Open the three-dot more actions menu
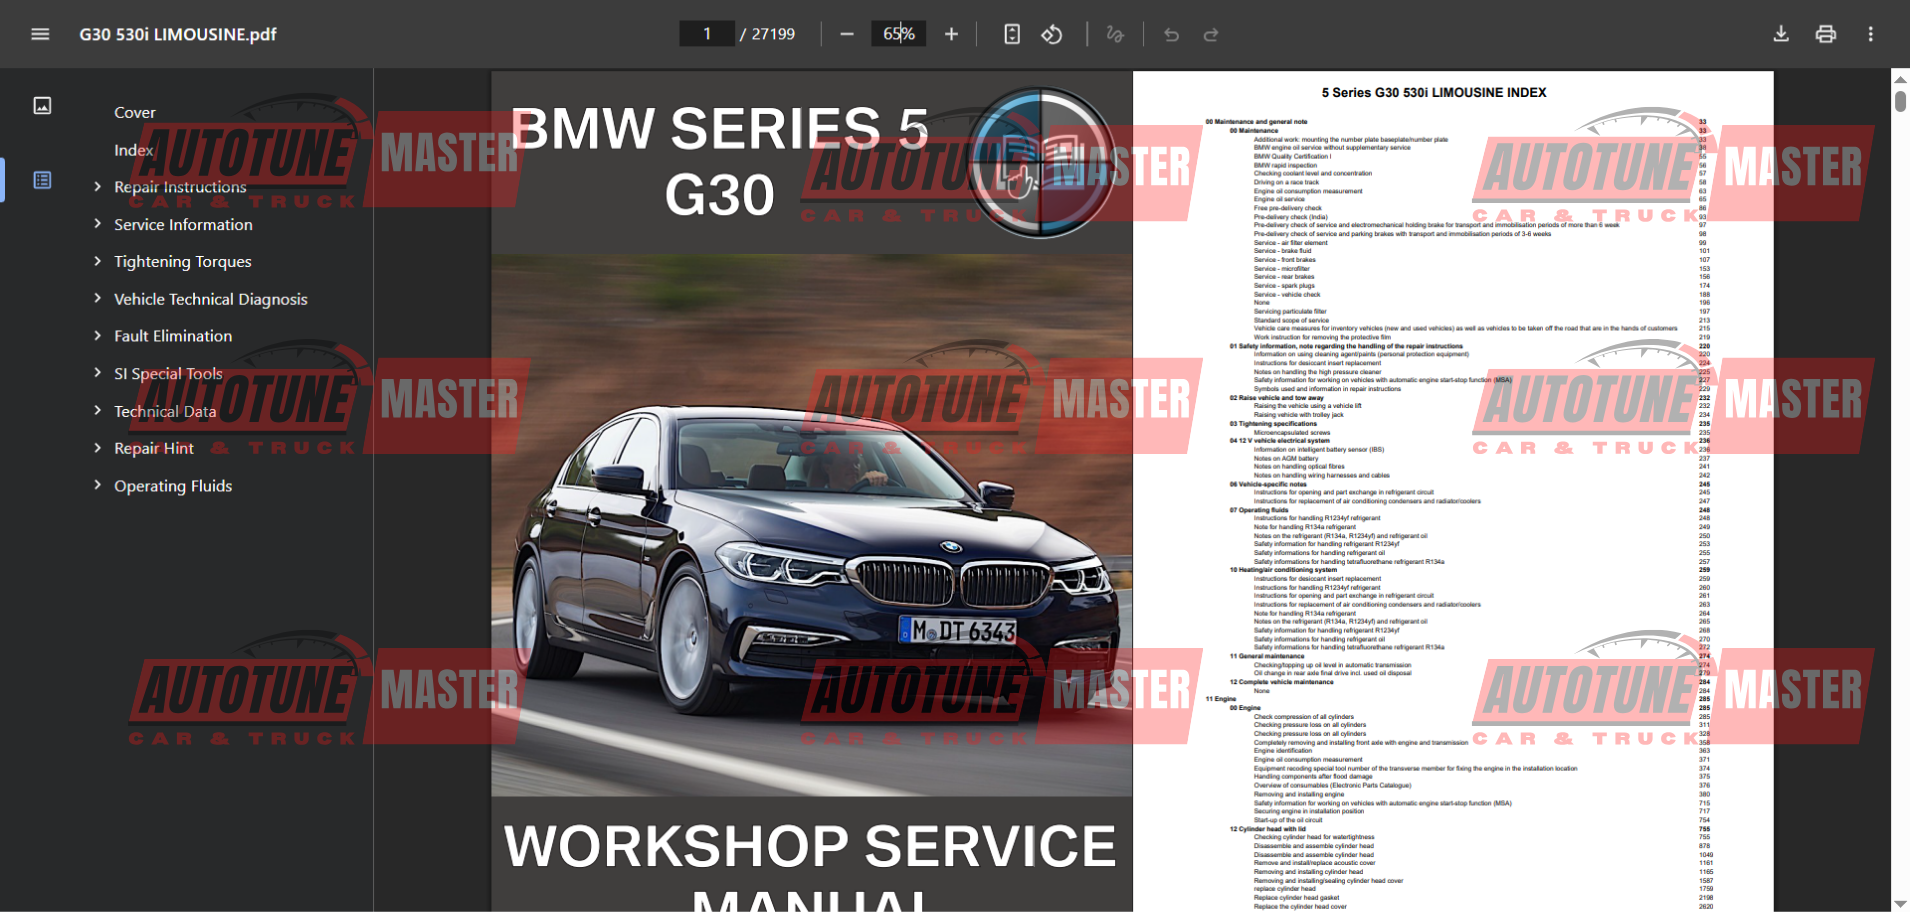The height and width of the screenshot is (921, 1910). 1871,34
